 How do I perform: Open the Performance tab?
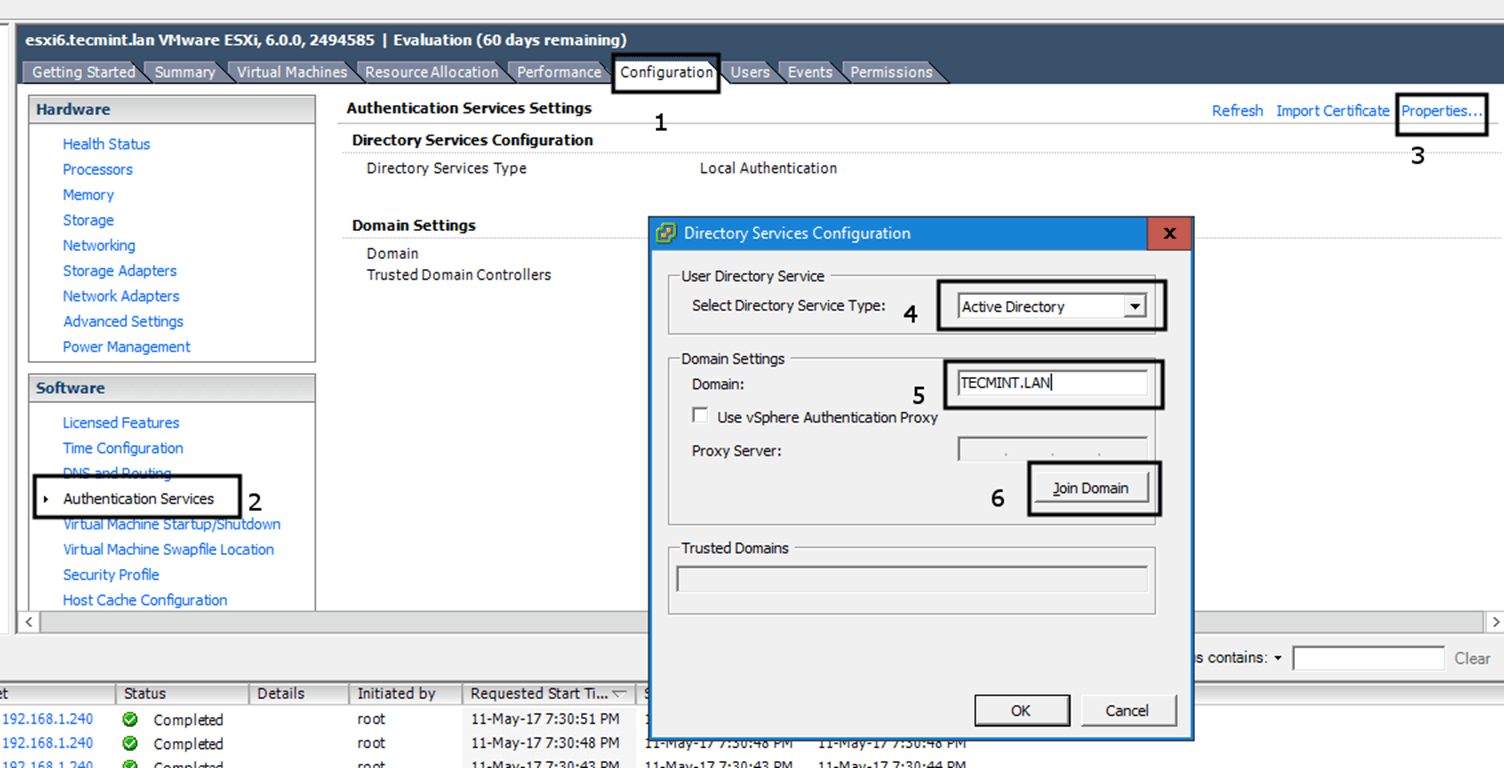point(559,72)
